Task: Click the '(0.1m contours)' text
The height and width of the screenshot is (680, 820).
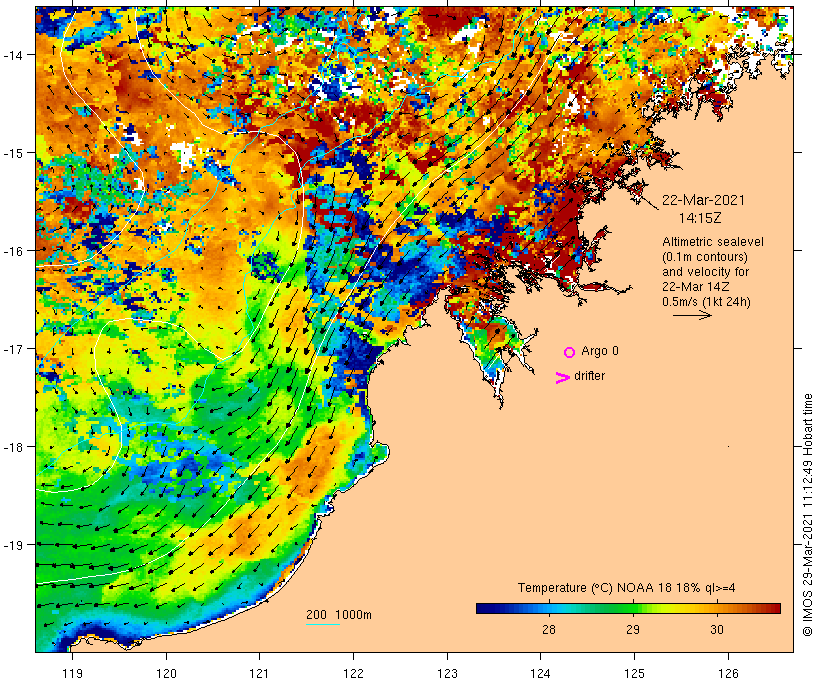Action: tap(705, 257)
